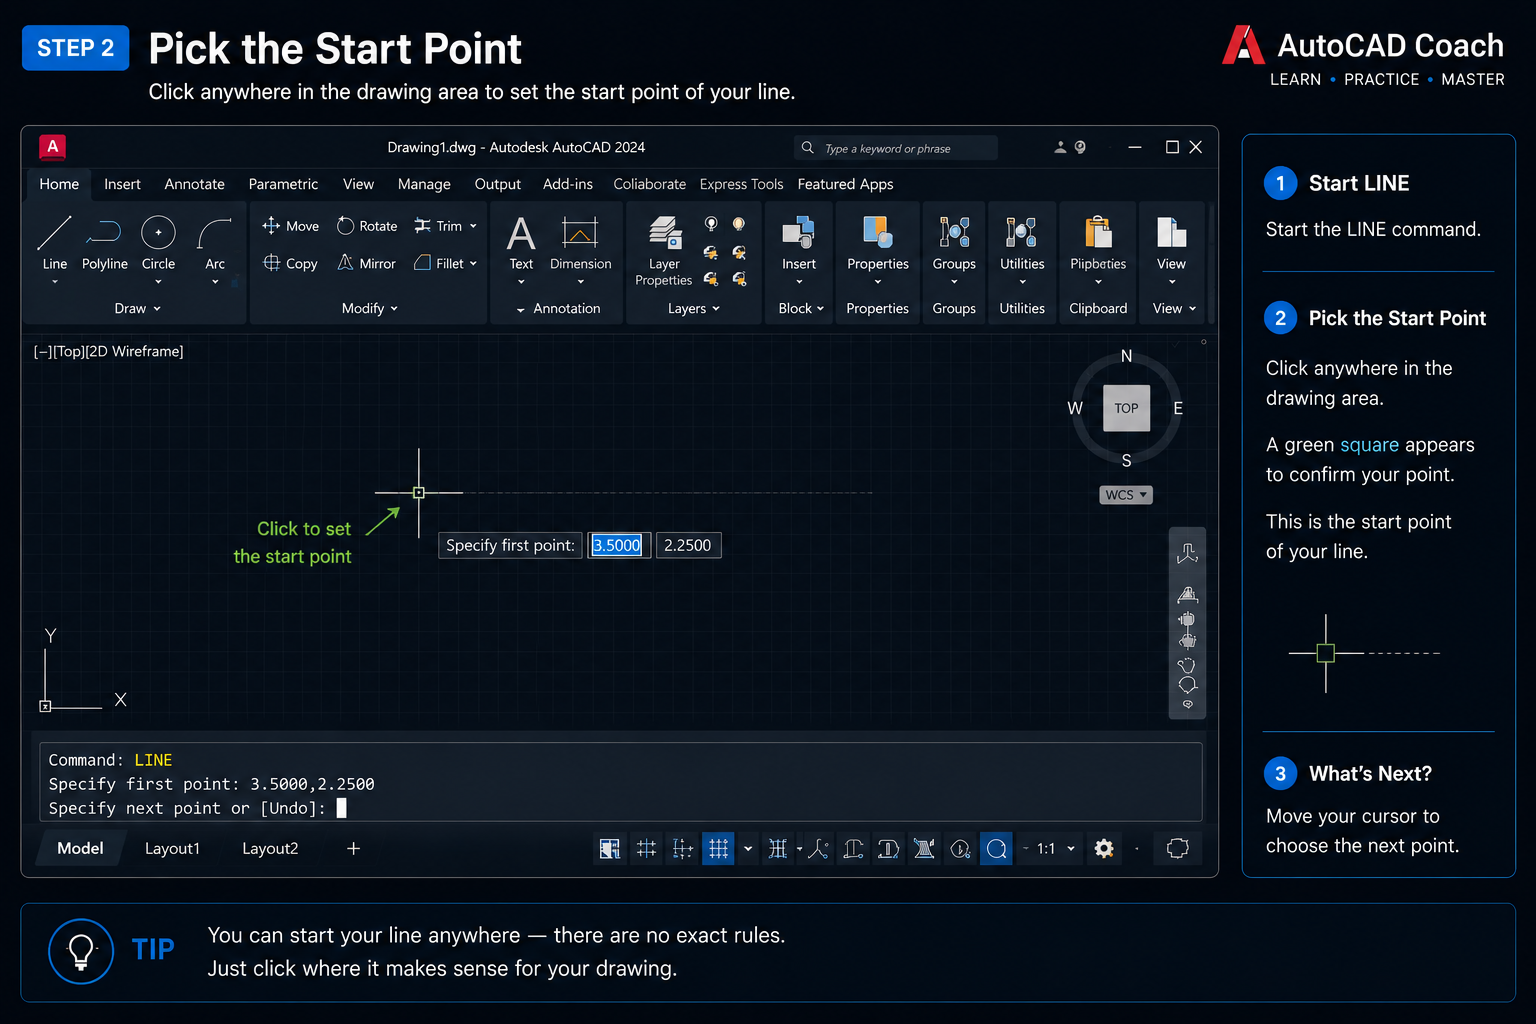The height and width of the screenshot is (1024, 1536).
Task: Use the Copy command in Modify panel
Action: [290, 263]
